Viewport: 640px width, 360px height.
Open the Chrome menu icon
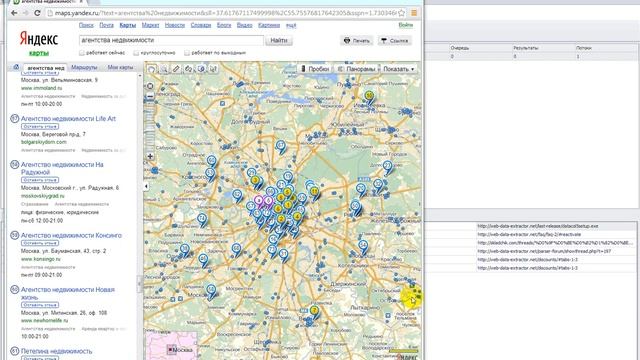point(414,13)
